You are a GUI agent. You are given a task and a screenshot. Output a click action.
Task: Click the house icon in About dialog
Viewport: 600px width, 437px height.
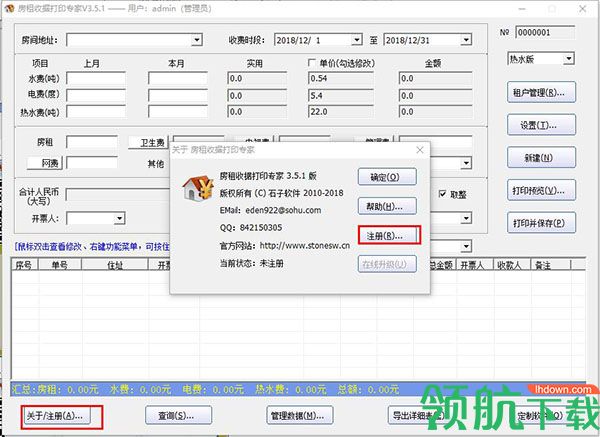(198, 188)
